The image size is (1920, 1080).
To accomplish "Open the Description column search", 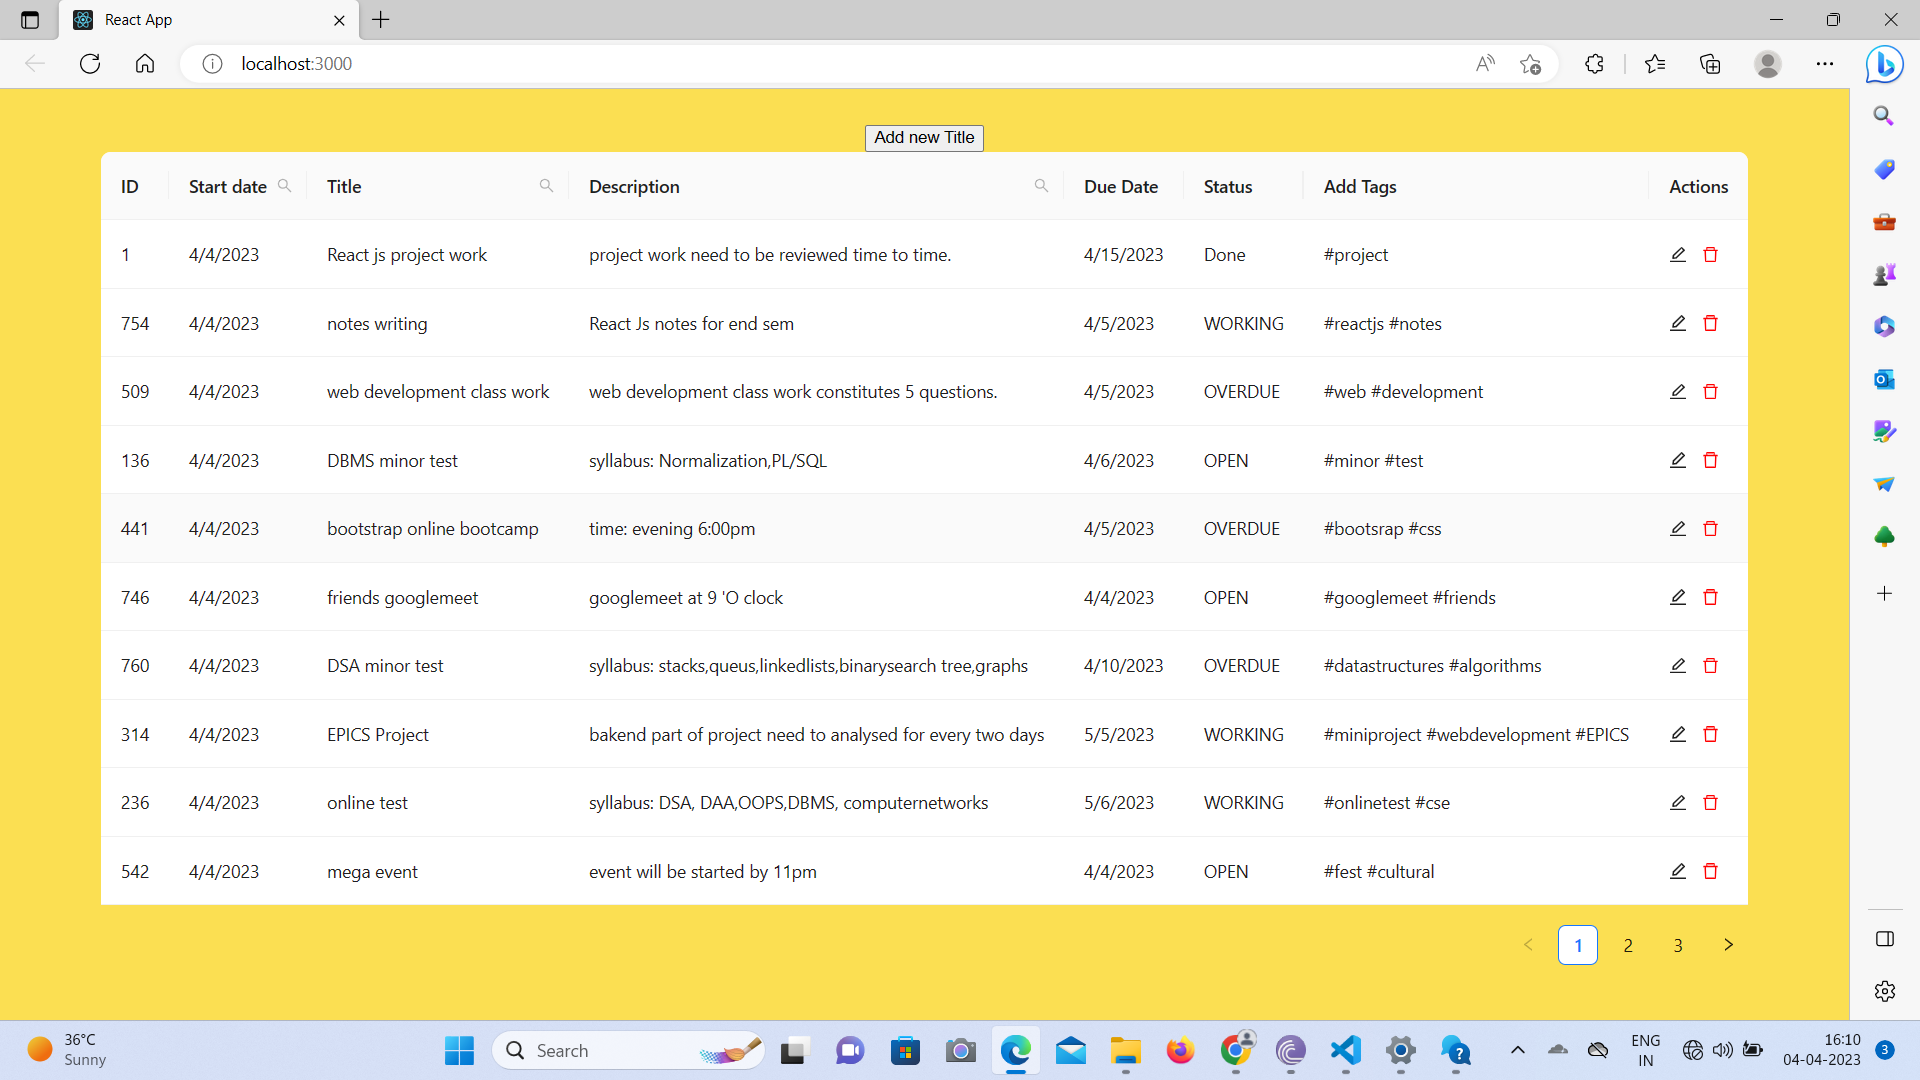I will click(1041, 186).
